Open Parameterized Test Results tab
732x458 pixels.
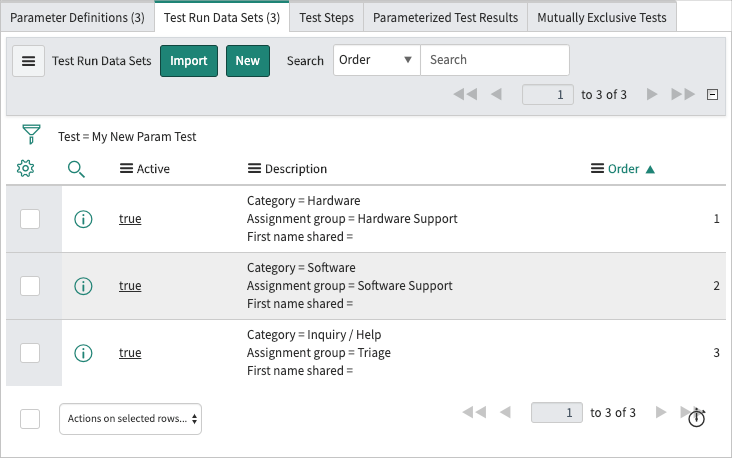click(445, 18)
